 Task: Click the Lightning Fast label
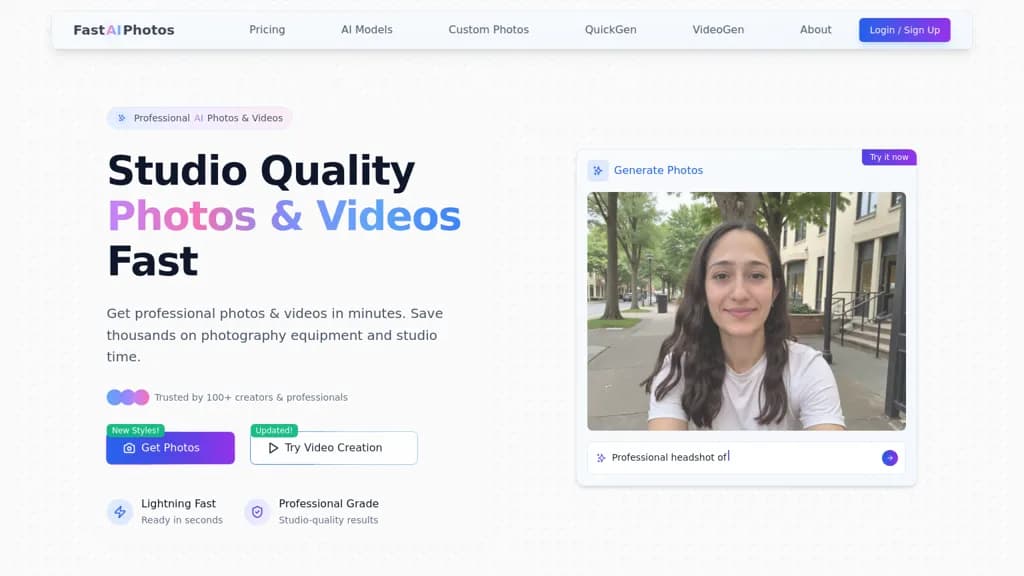[x=178, y=504]
